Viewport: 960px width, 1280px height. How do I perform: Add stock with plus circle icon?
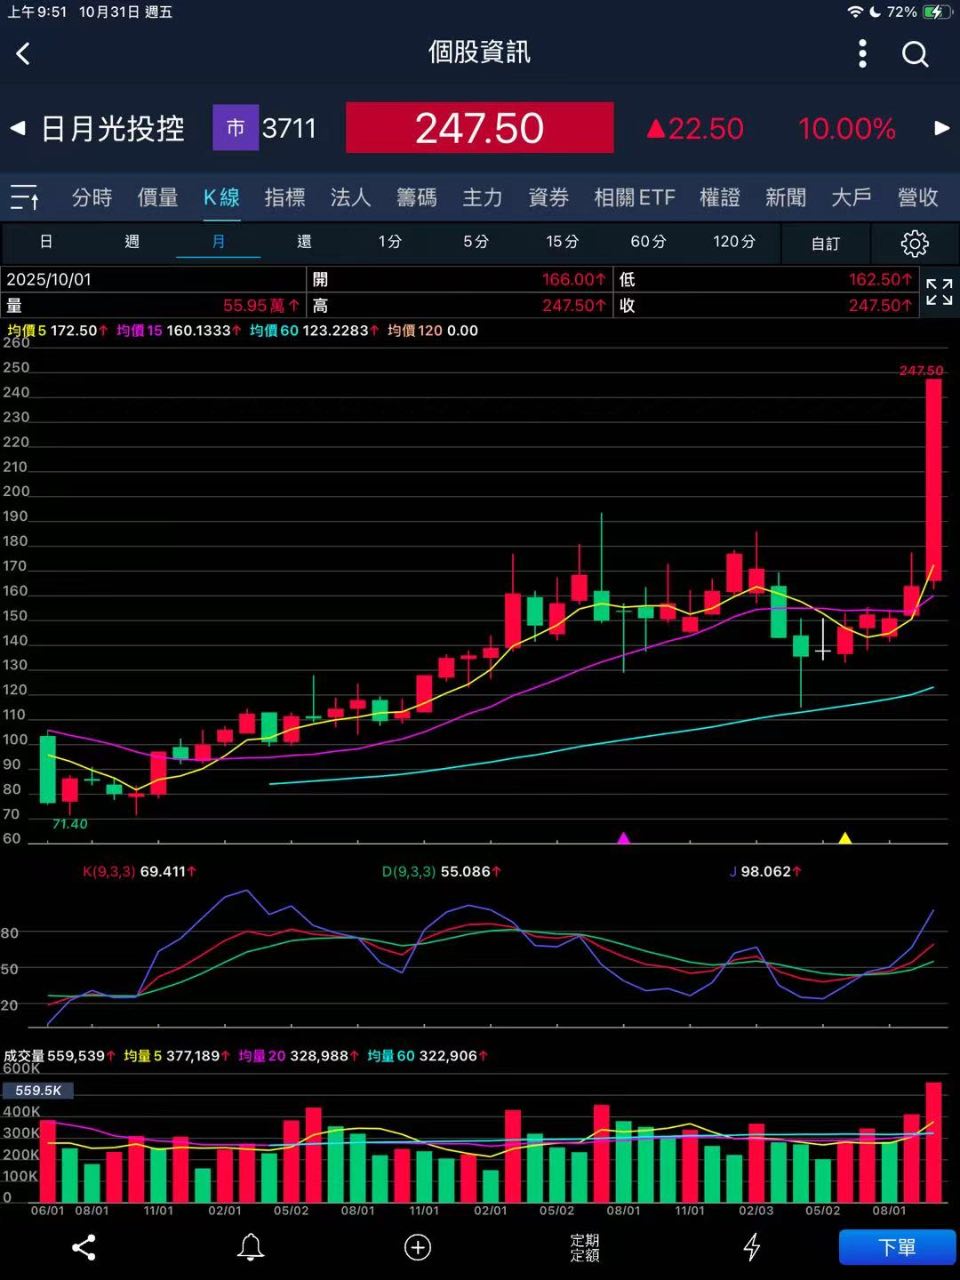tap(417, 1247)
